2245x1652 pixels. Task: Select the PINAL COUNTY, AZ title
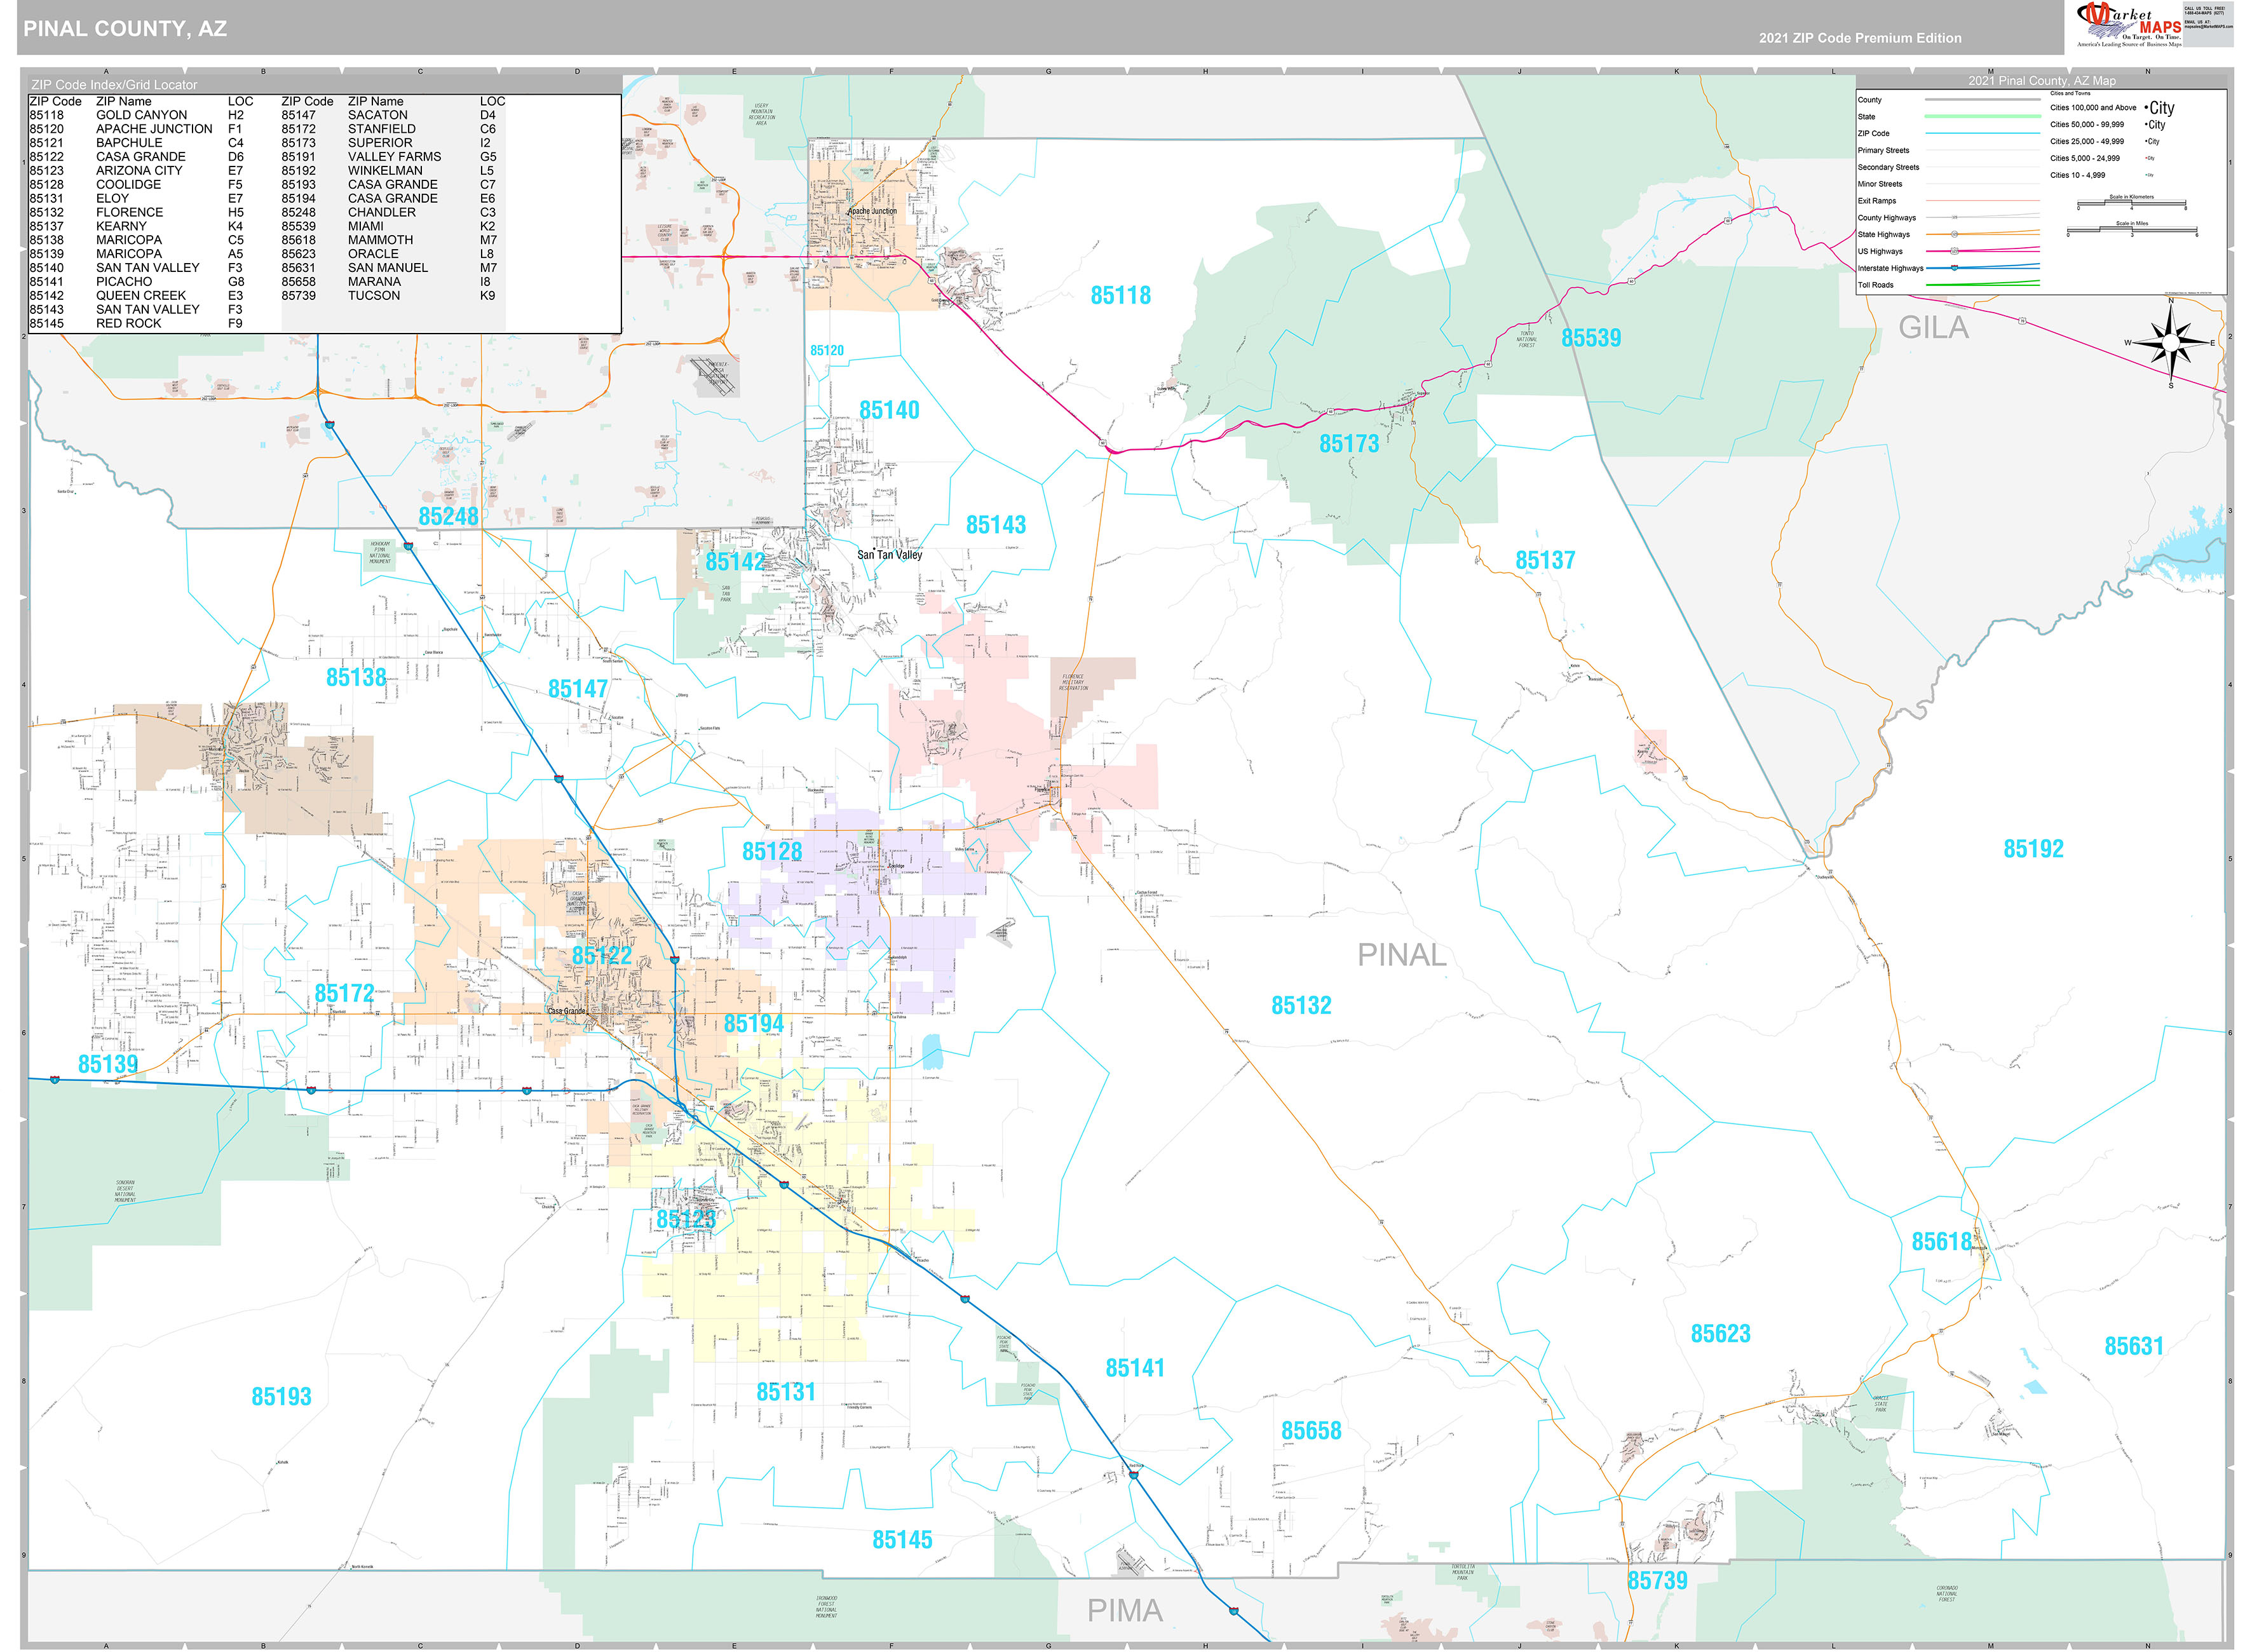pos(125,29)
